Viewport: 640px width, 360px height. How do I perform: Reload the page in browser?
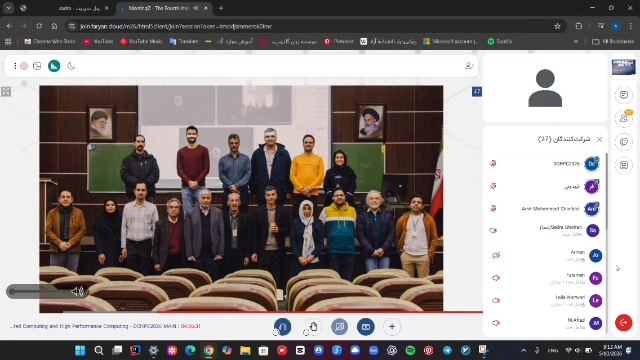click(39, 26)
